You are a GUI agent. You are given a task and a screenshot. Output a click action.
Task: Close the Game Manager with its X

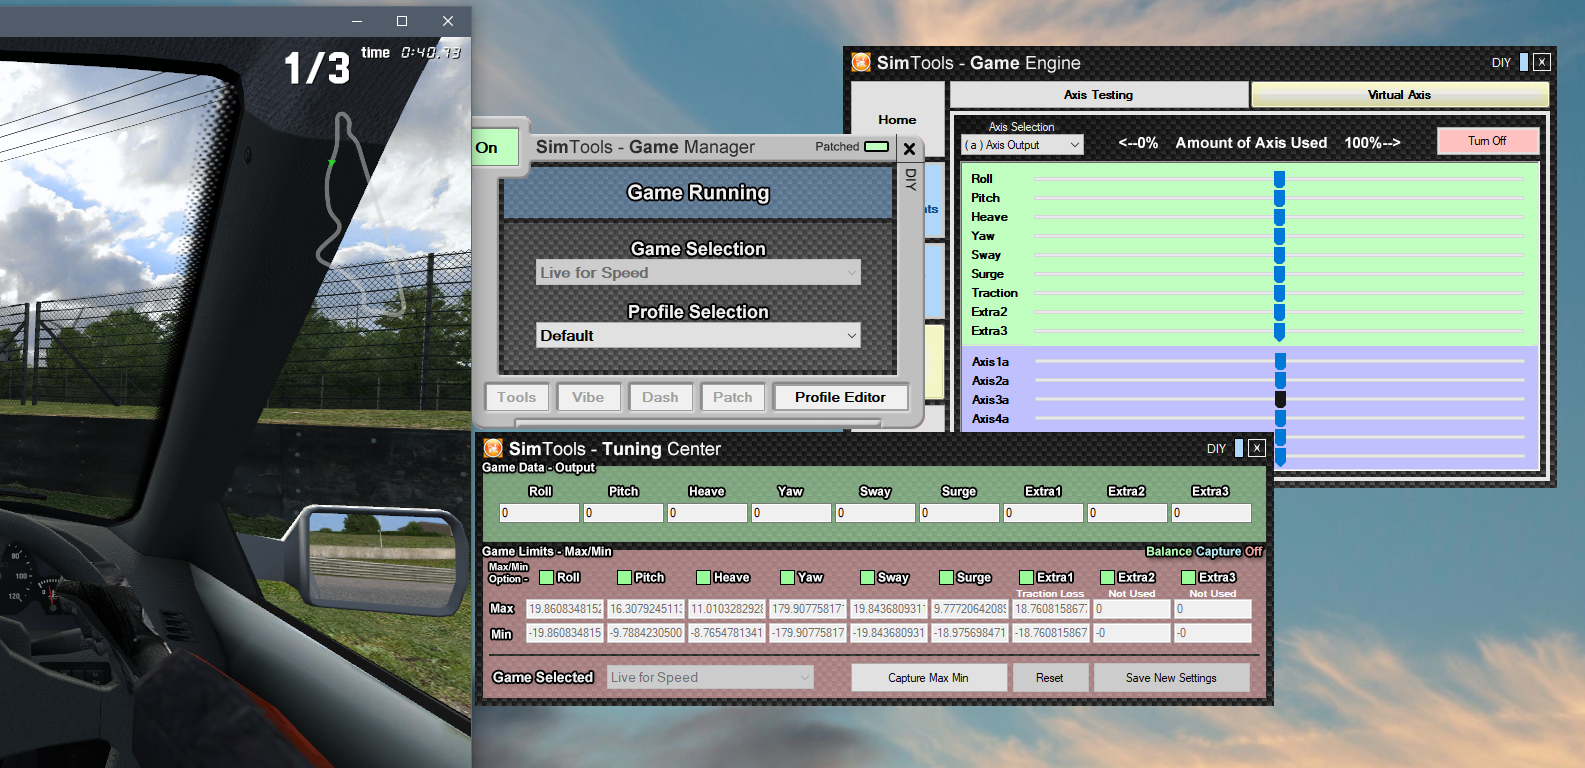(x=909, y=149)
